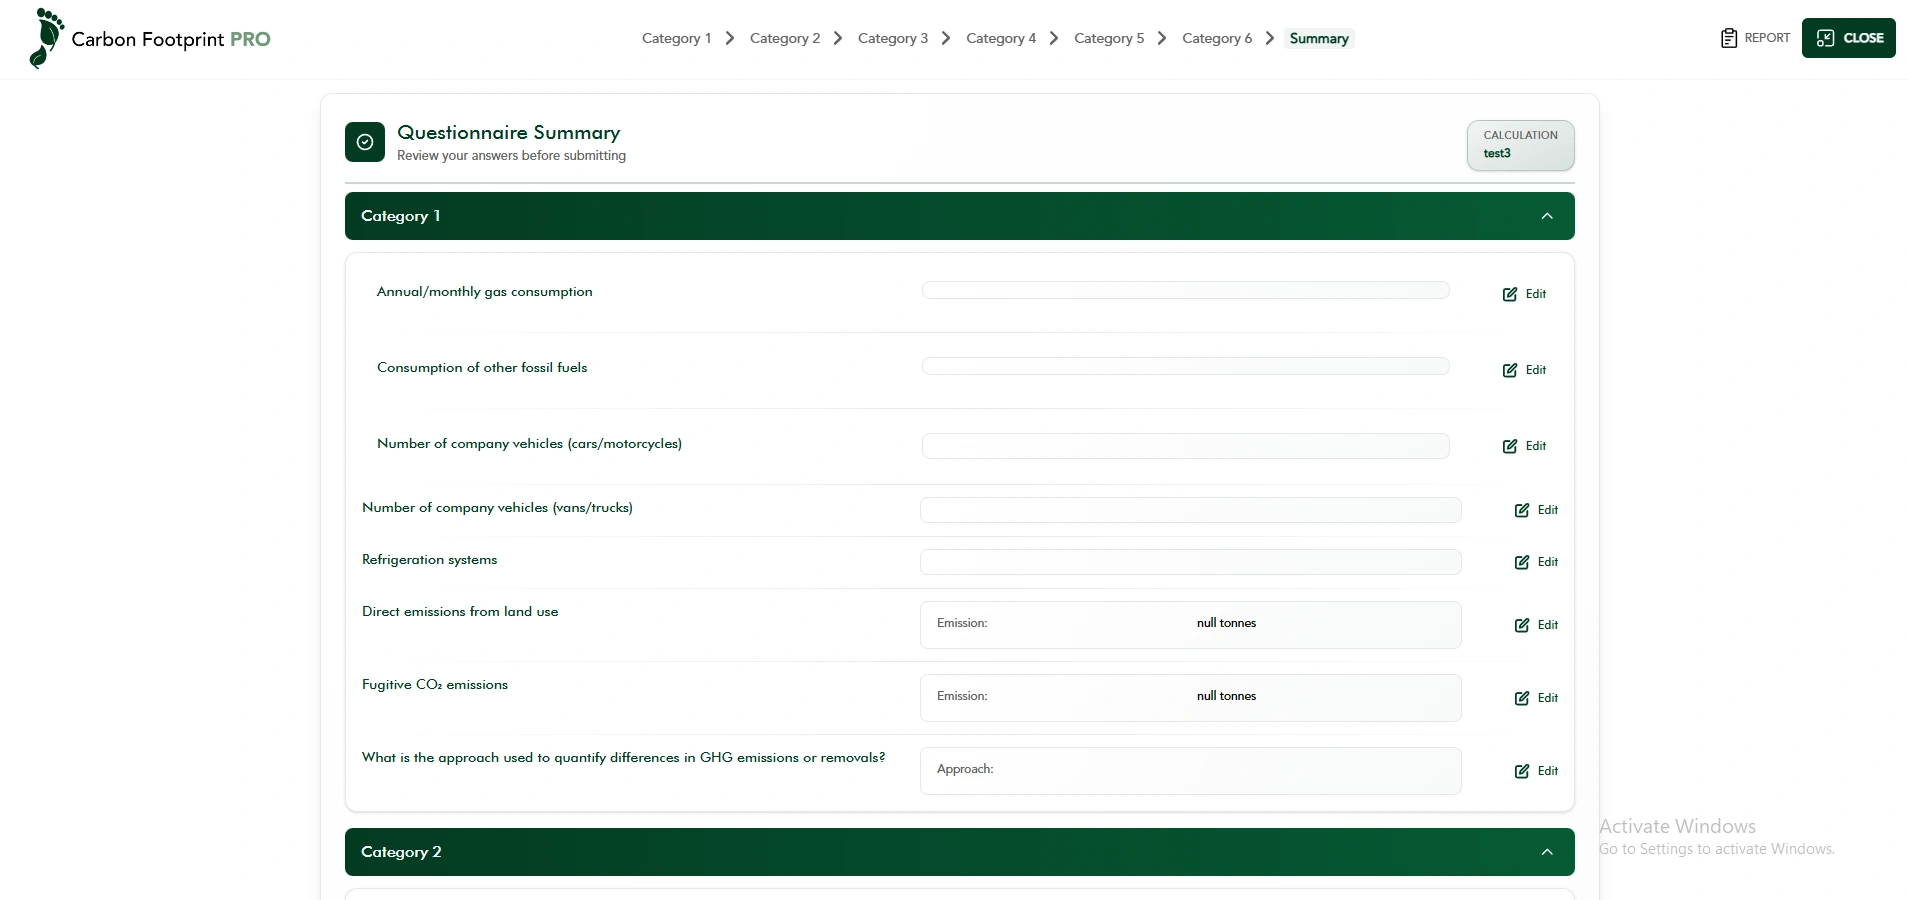Edit the Fugitive CO₂ emissions answer

[1536, 698]
